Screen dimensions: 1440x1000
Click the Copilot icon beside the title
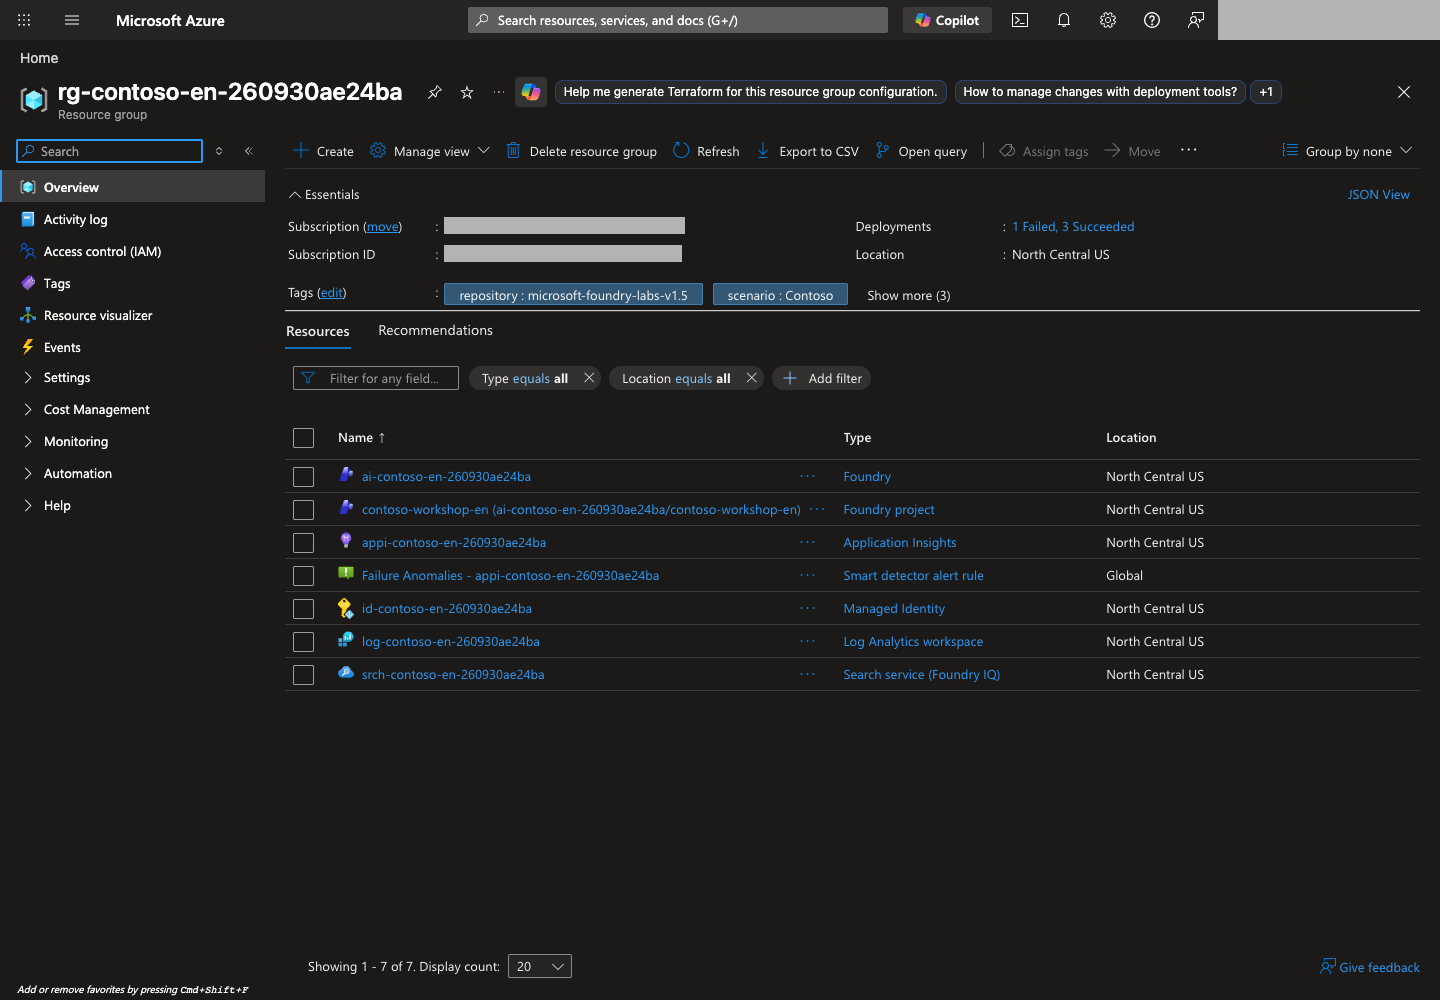pyautogui.click(x=531, y=92)
